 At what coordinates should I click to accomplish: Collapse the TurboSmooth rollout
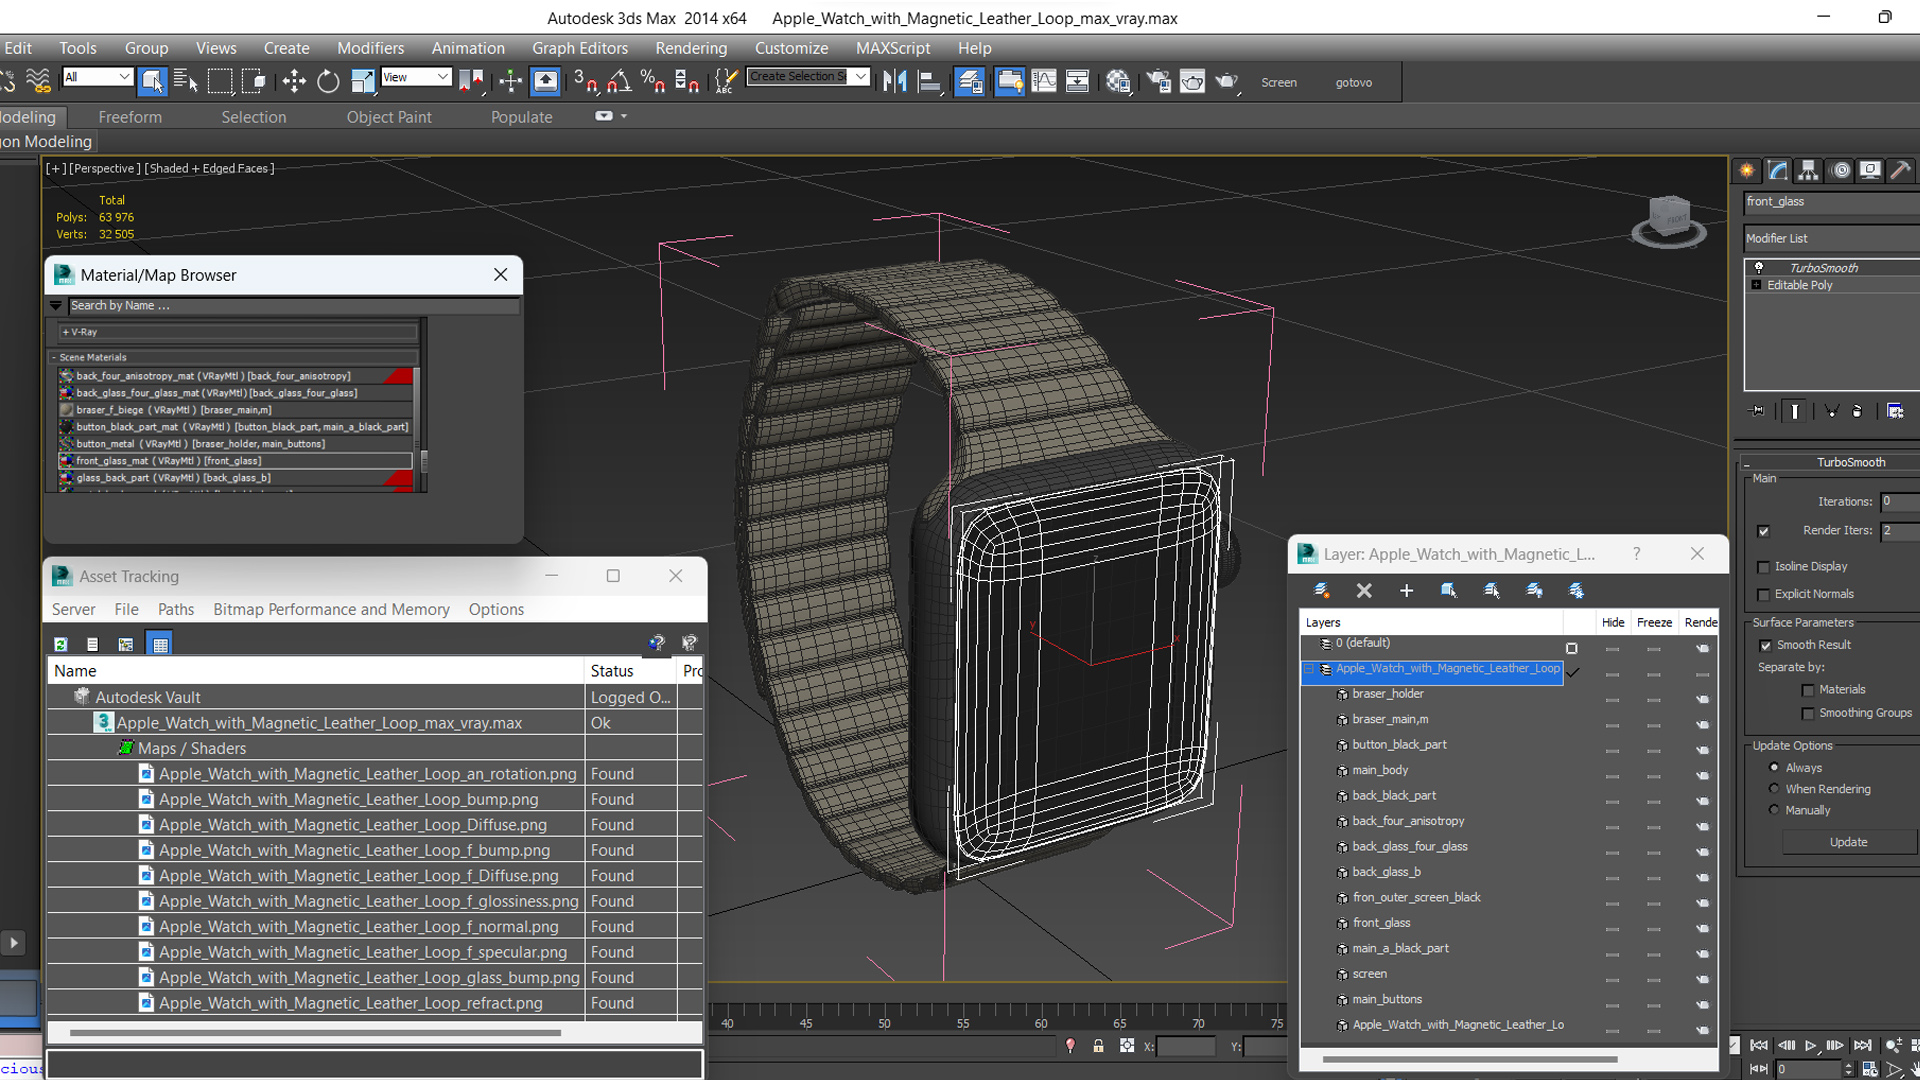point(1746,463)
